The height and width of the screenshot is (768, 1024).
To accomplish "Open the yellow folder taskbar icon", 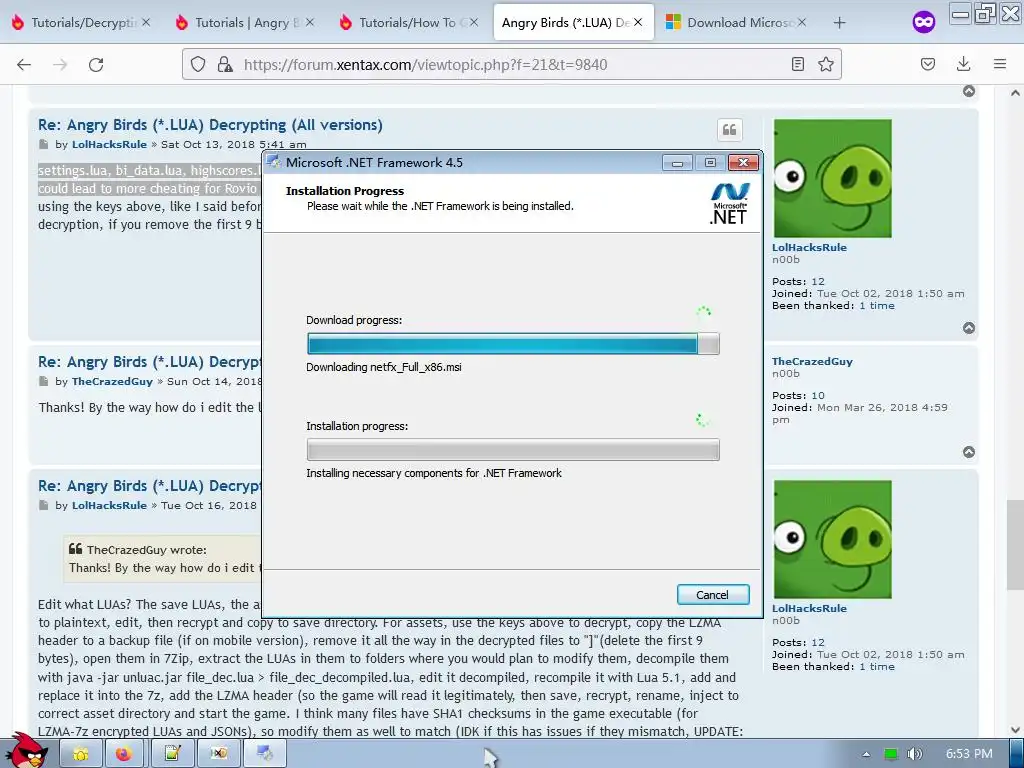I will tap(80, 754).
